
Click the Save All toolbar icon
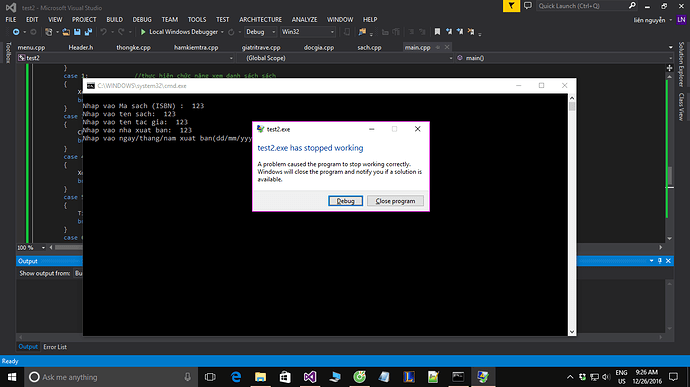88,32
